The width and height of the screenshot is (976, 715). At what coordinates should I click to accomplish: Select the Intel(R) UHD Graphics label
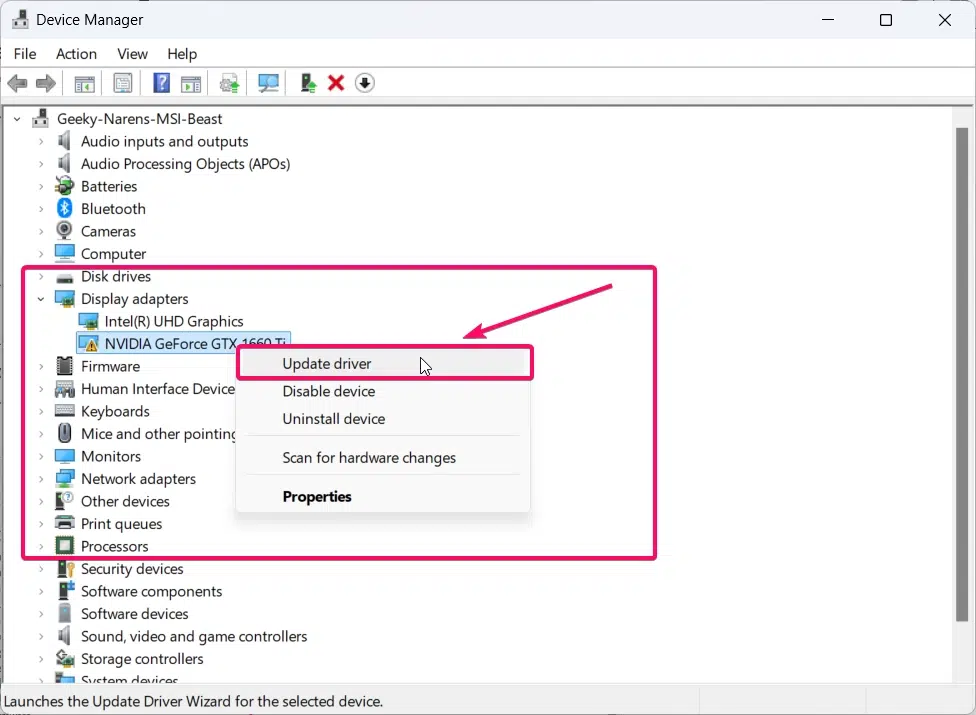click(x=174, y=321)
